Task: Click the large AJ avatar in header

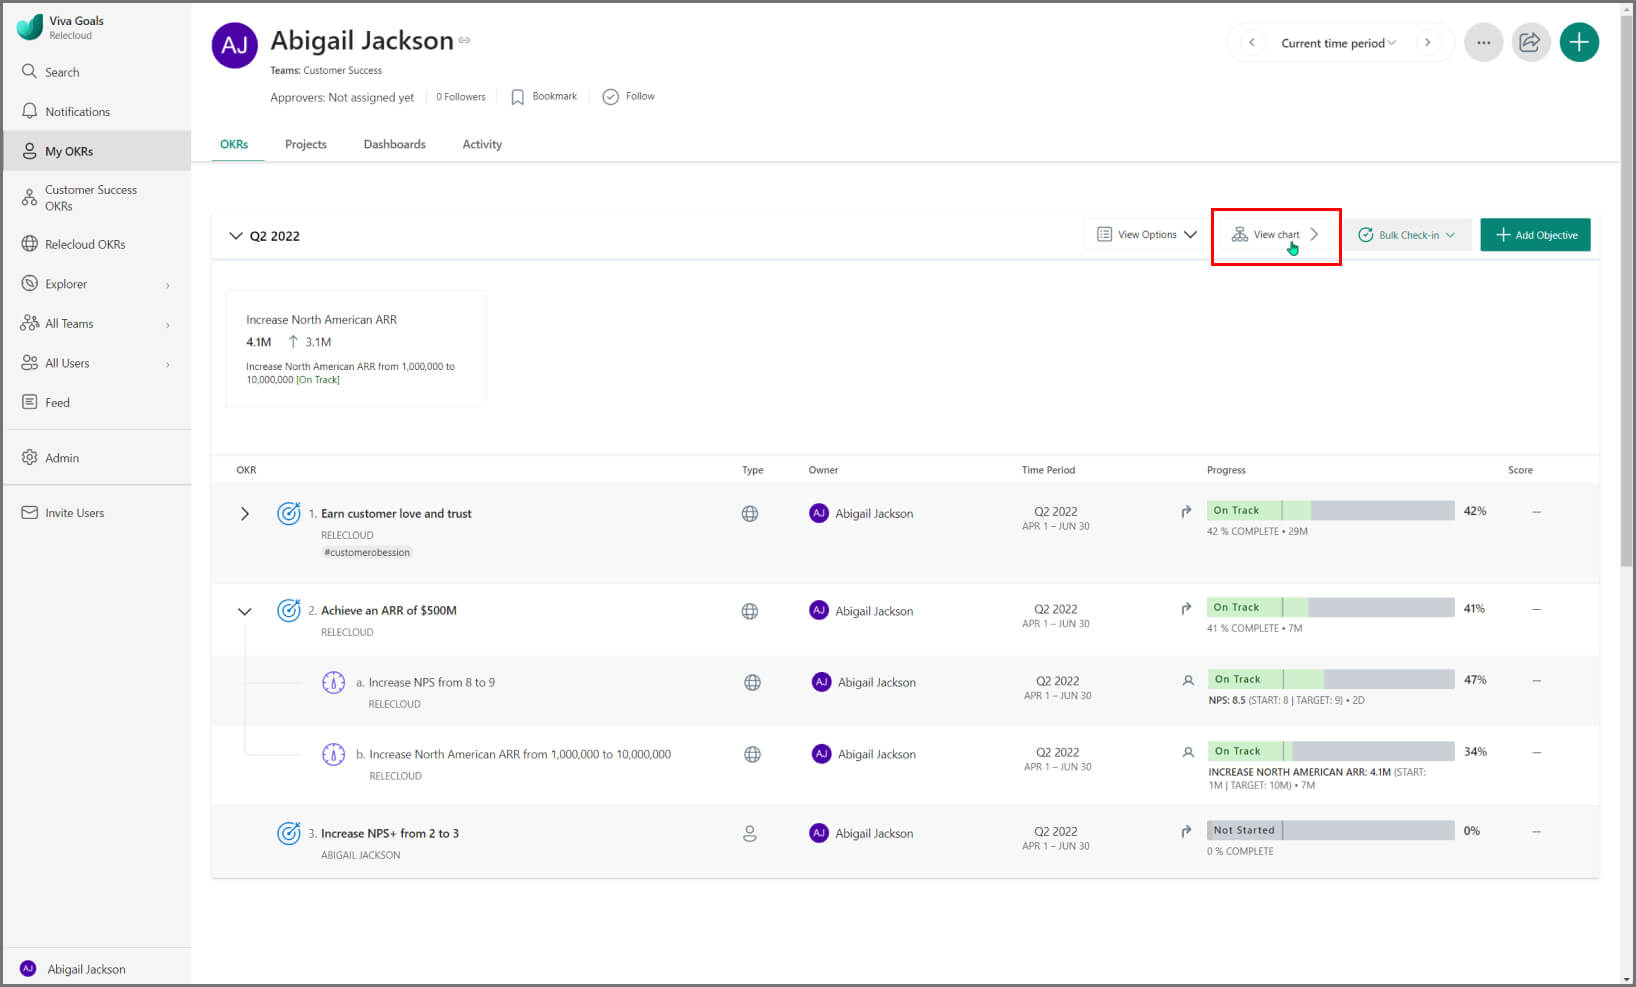Action: pos(235,45)
